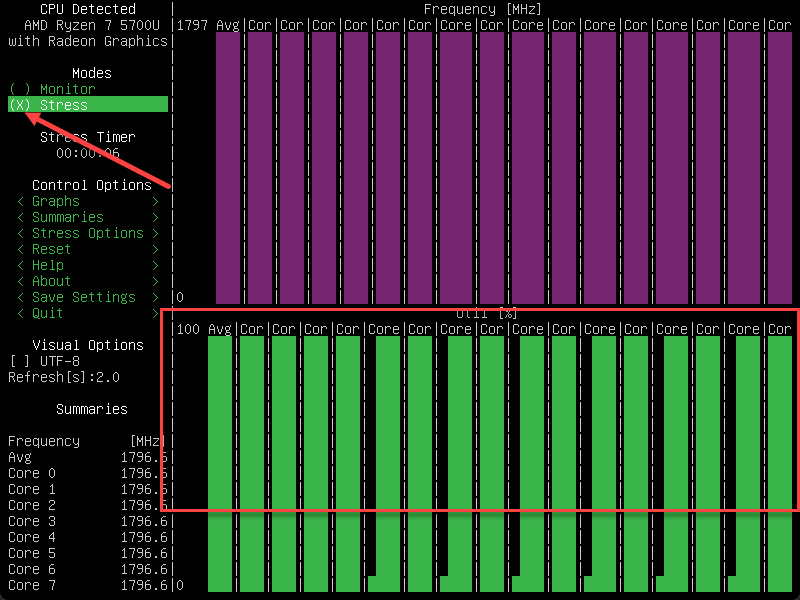Click the Avg column label in Util graph
This screenshot has height=600, width=800.
point(220,329)
